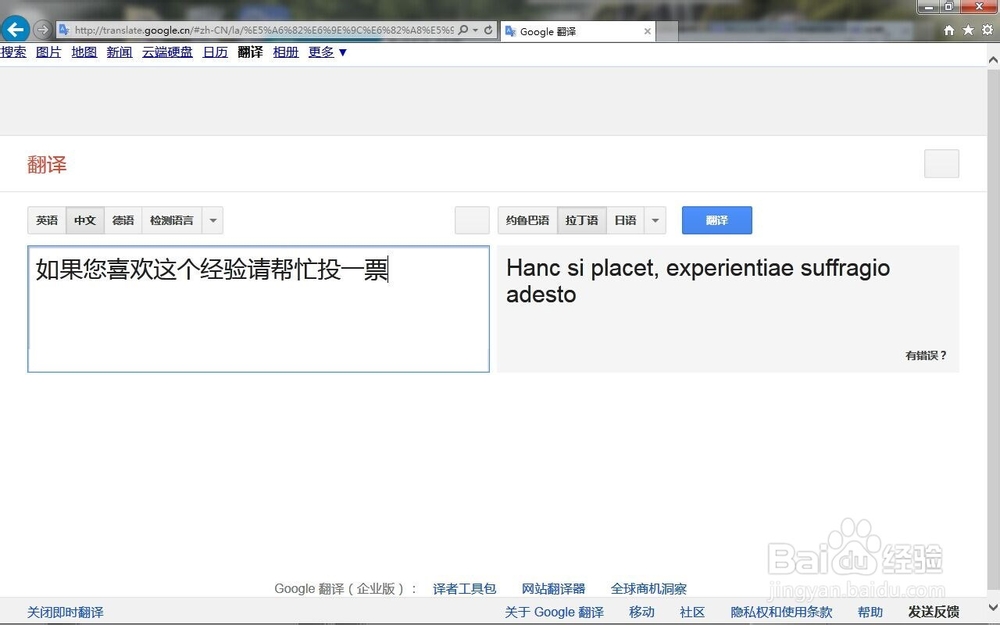1000x625 pixels.
Task: Select 约鲁巴语 as target language
Action: 527,221
